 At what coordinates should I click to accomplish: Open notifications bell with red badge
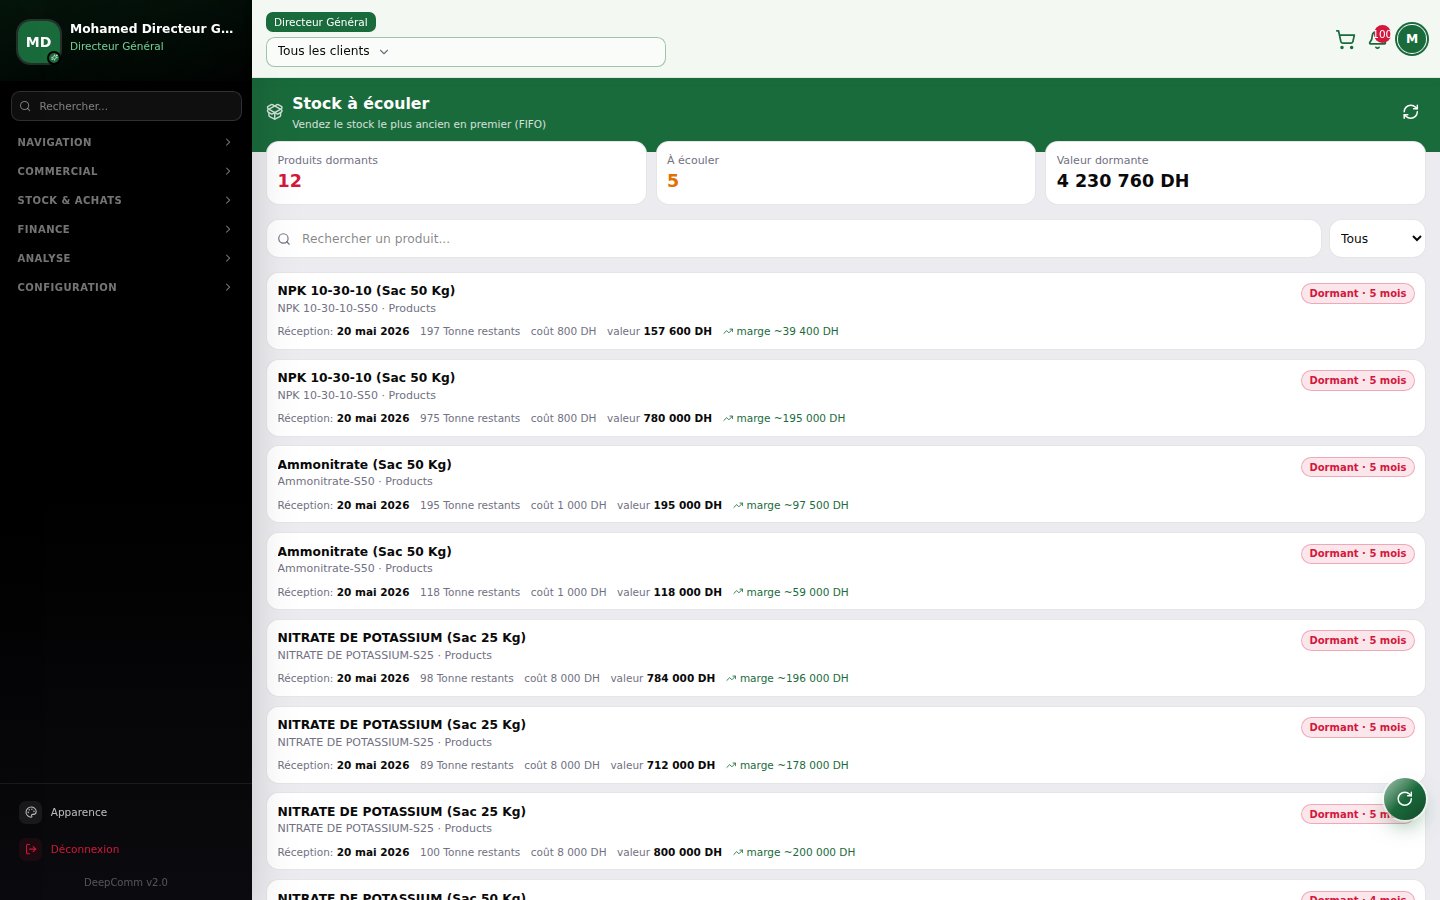coord(1378,40)
